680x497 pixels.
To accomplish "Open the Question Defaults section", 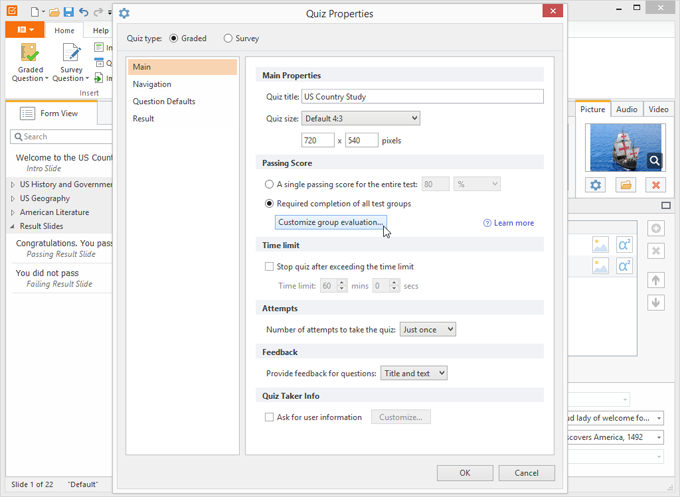I will (183, 101).
